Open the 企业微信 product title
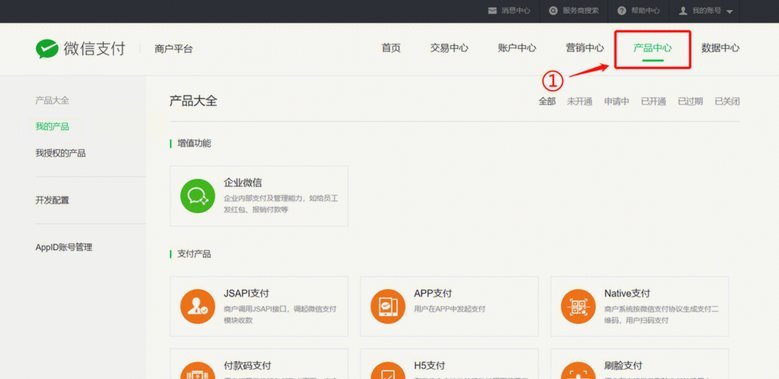The width and height of the screenshot is (779, 379). [243, 183]
